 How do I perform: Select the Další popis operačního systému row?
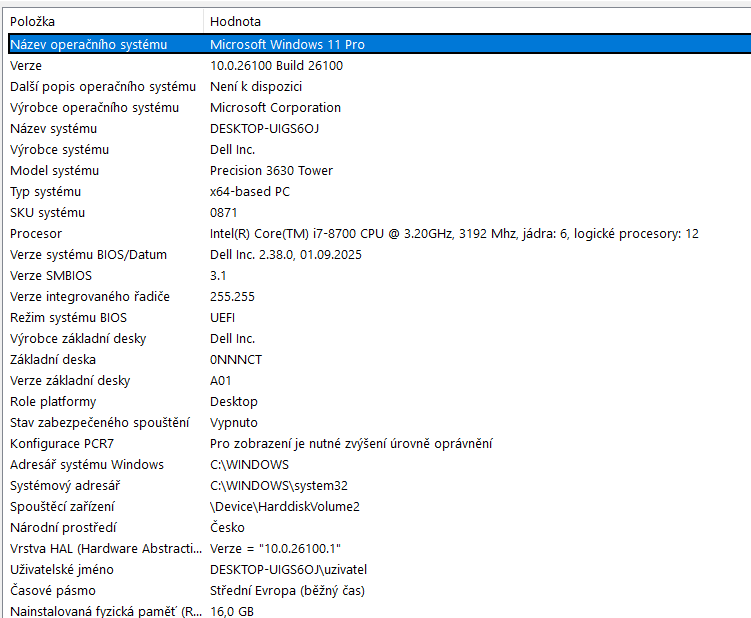(x=379, y=87)
